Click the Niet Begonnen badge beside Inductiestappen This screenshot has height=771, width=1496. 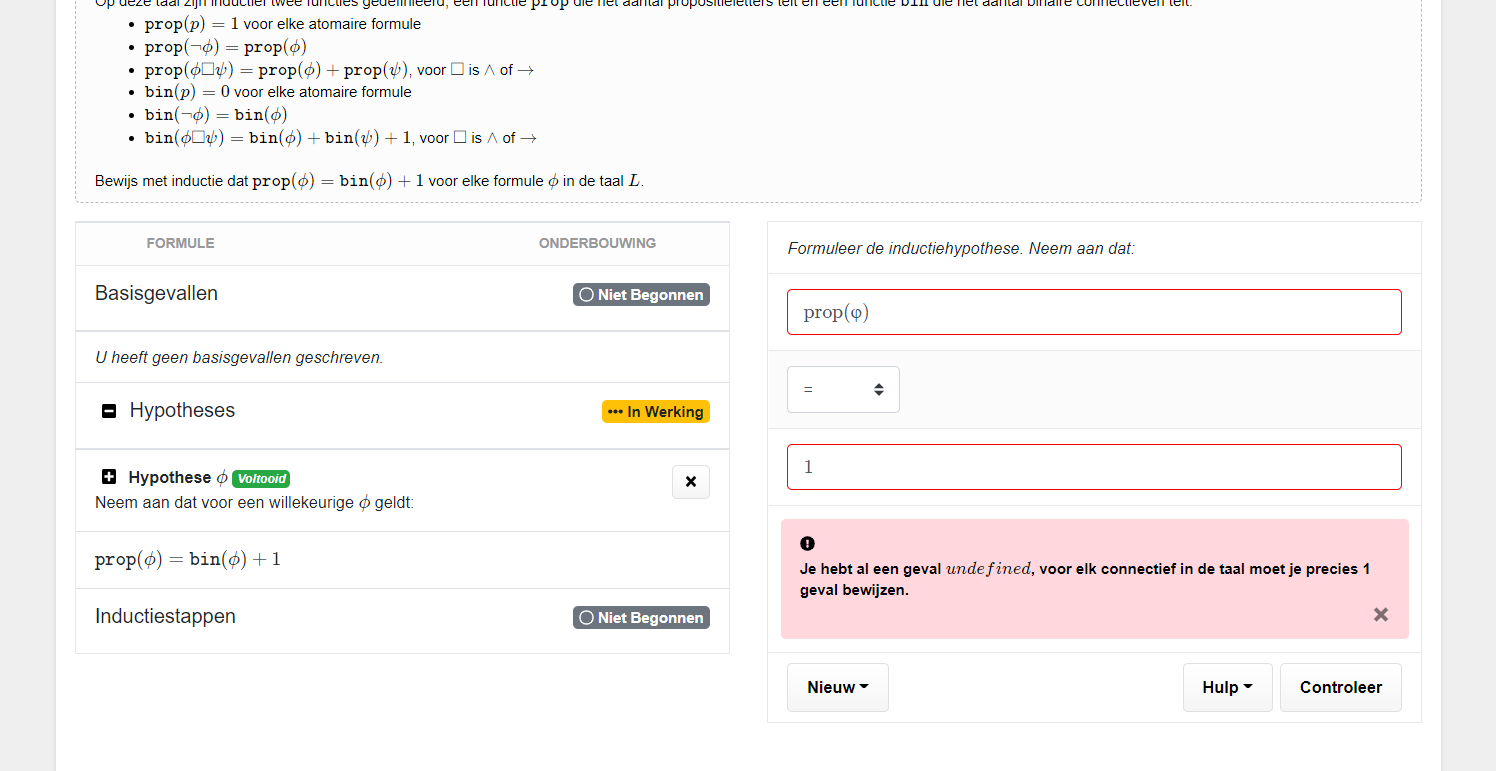[x=641, y=617]
